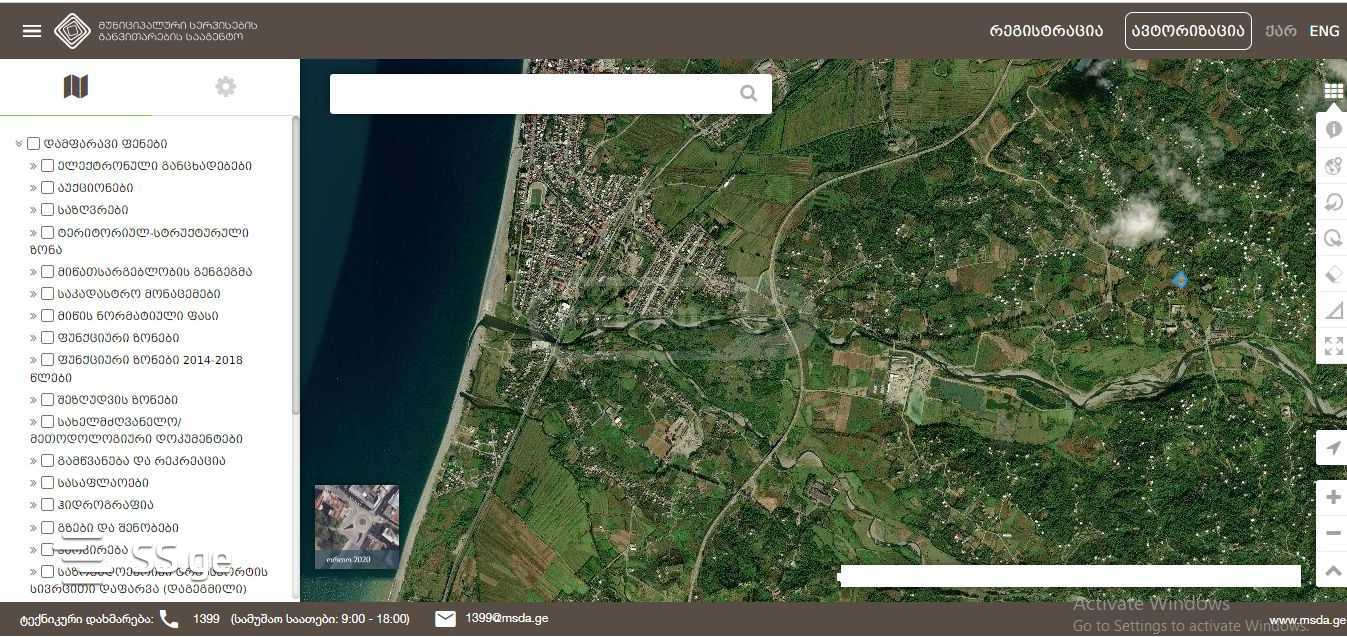Click the ავტორიზაცია login button
Image resolution: width=1347 pixels, height=637 pixels.
coord(1187,31)
